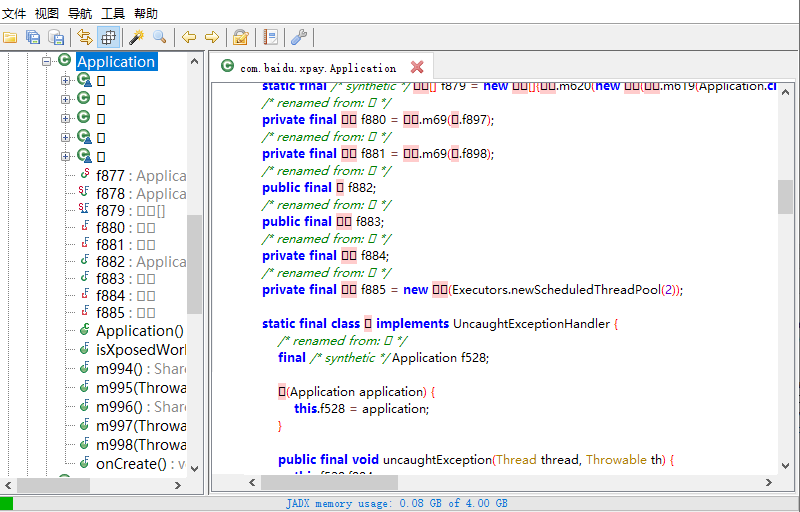800x512 pixels.
Task: Click Executors.newScheduledThreadPool in the code
Action: click(x=557, y=290)
